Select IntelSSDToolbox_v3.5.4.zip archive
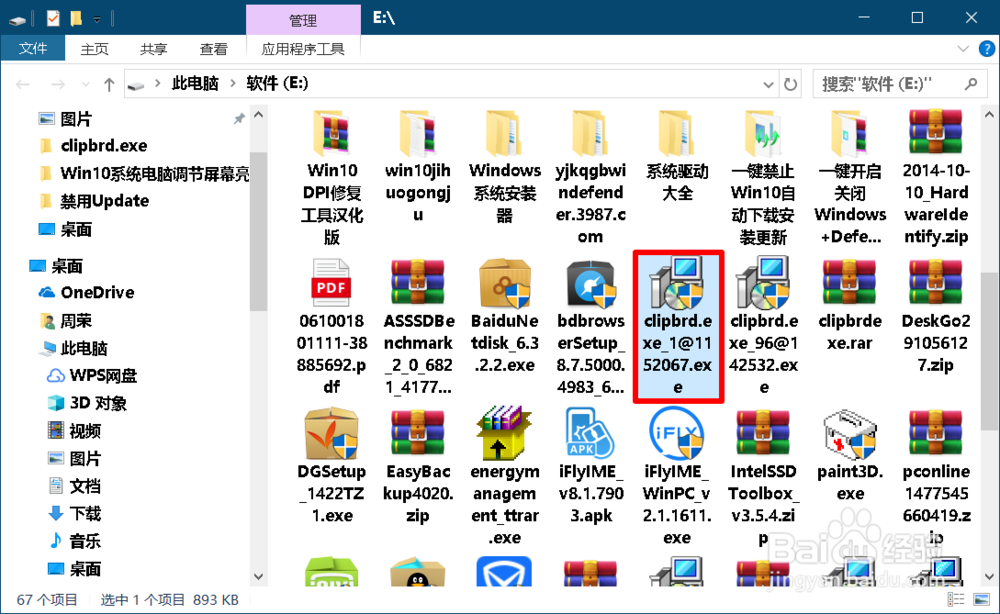This screenshot has height=614, width=1000. [763, 477]
